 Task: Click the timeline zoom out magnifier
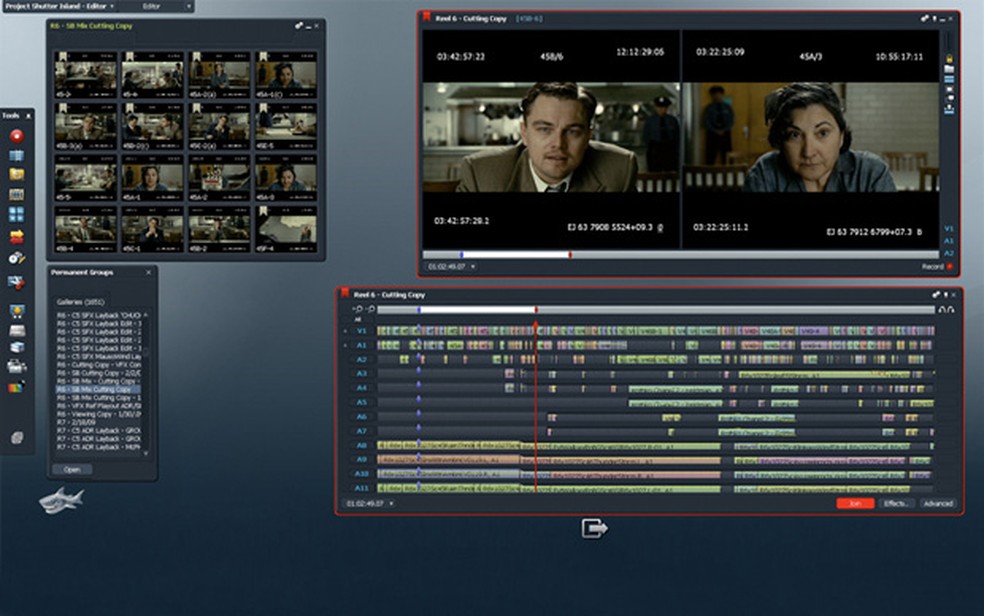(x=371, y=309)
